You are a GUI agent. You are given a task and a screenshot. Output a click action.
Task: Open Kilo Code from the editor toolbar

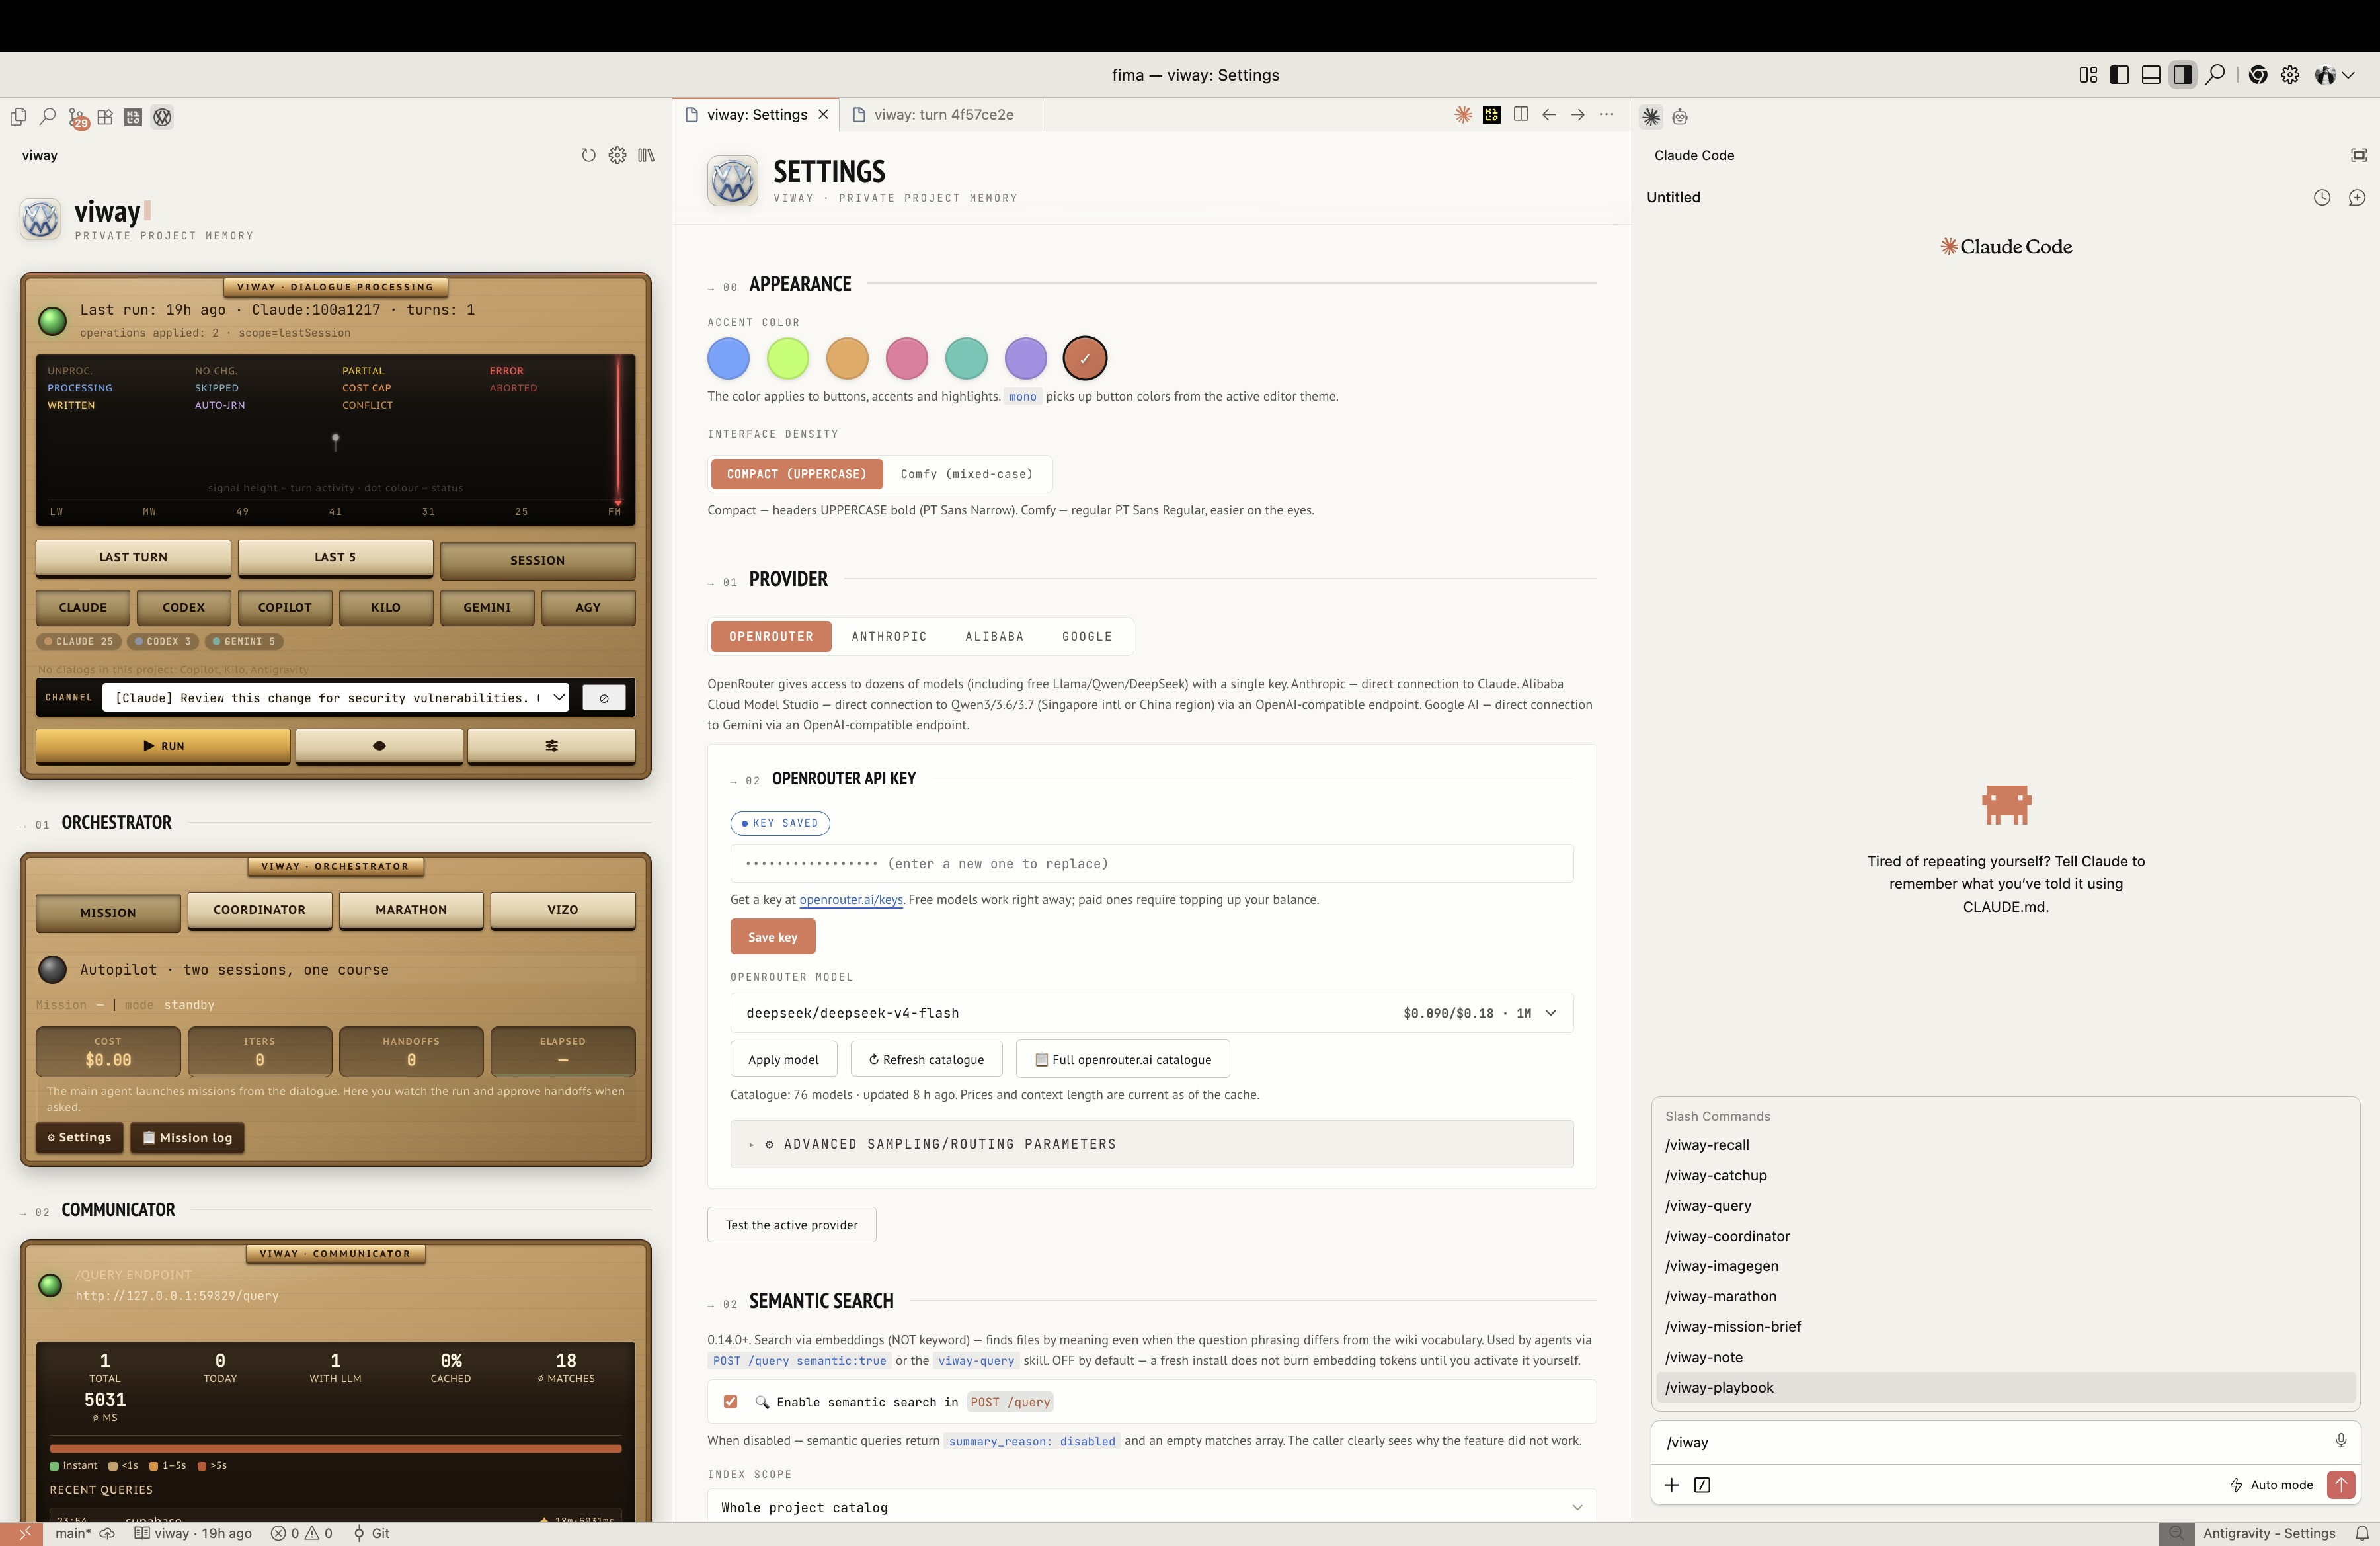(x=1492, y=115)
